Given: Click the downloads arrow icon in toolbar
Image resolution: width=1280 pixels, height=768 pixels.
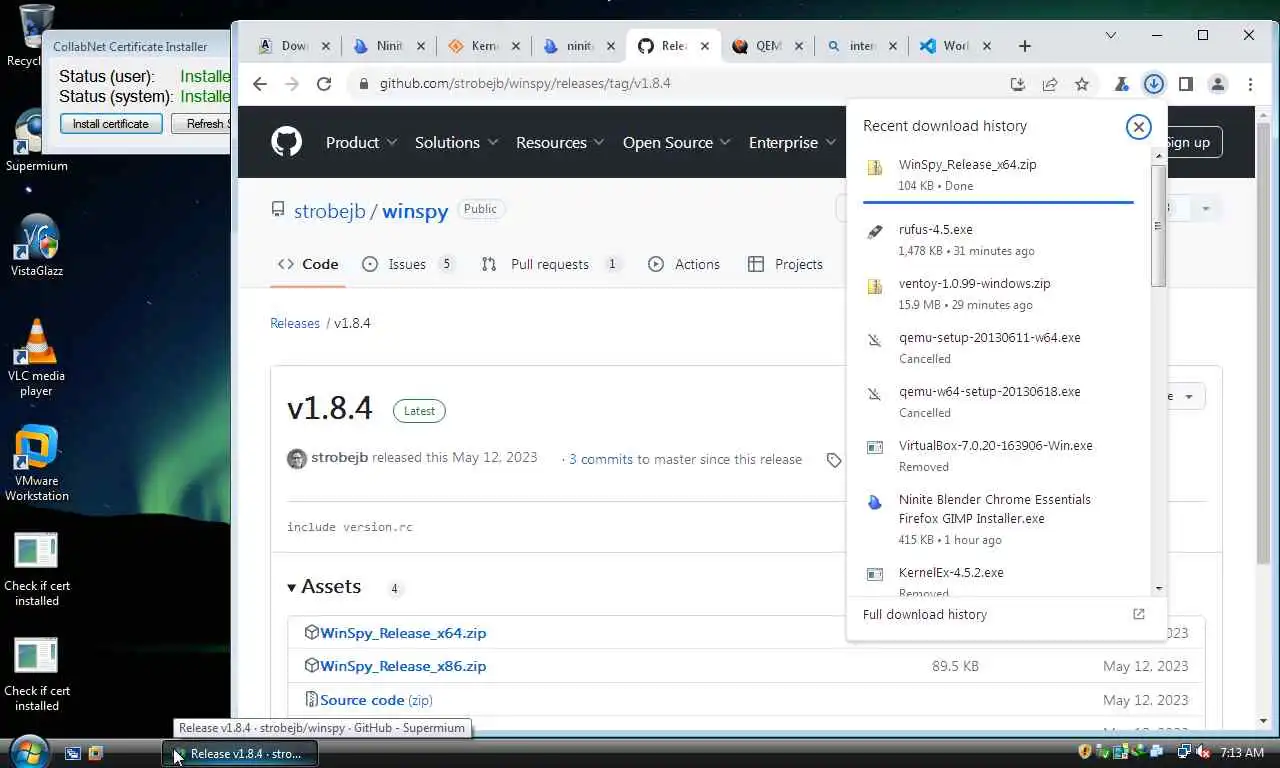Looking at the screenshot, I should tap(1154, 84).
